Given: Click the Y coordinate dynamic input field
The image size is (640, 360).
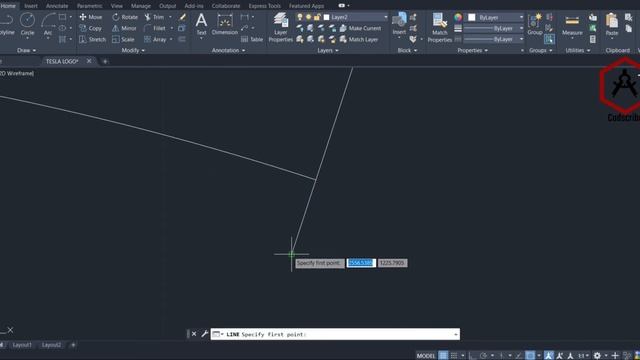Looking at the screenshot, I should click(392, 263).
